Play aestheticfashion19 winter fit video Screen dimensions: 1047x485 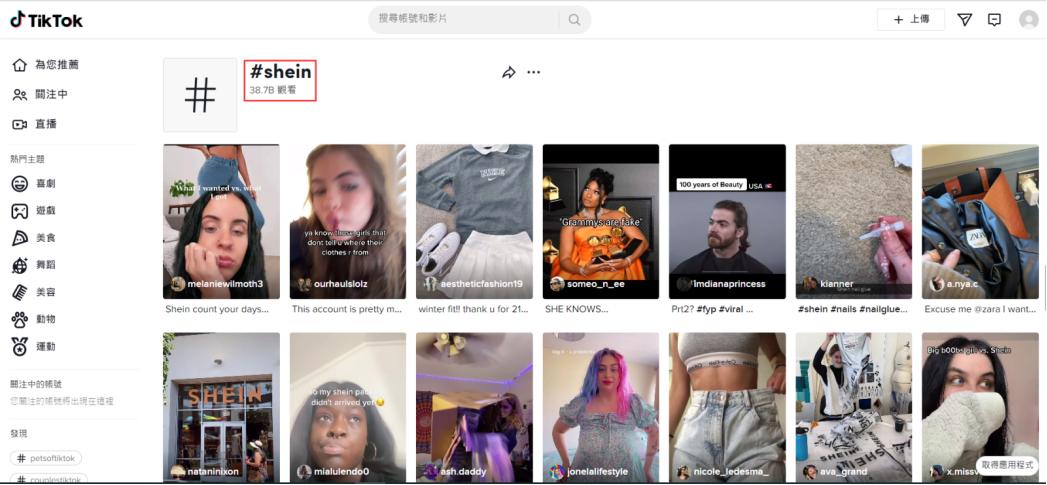pyautogui.click(x=474, y=221)
